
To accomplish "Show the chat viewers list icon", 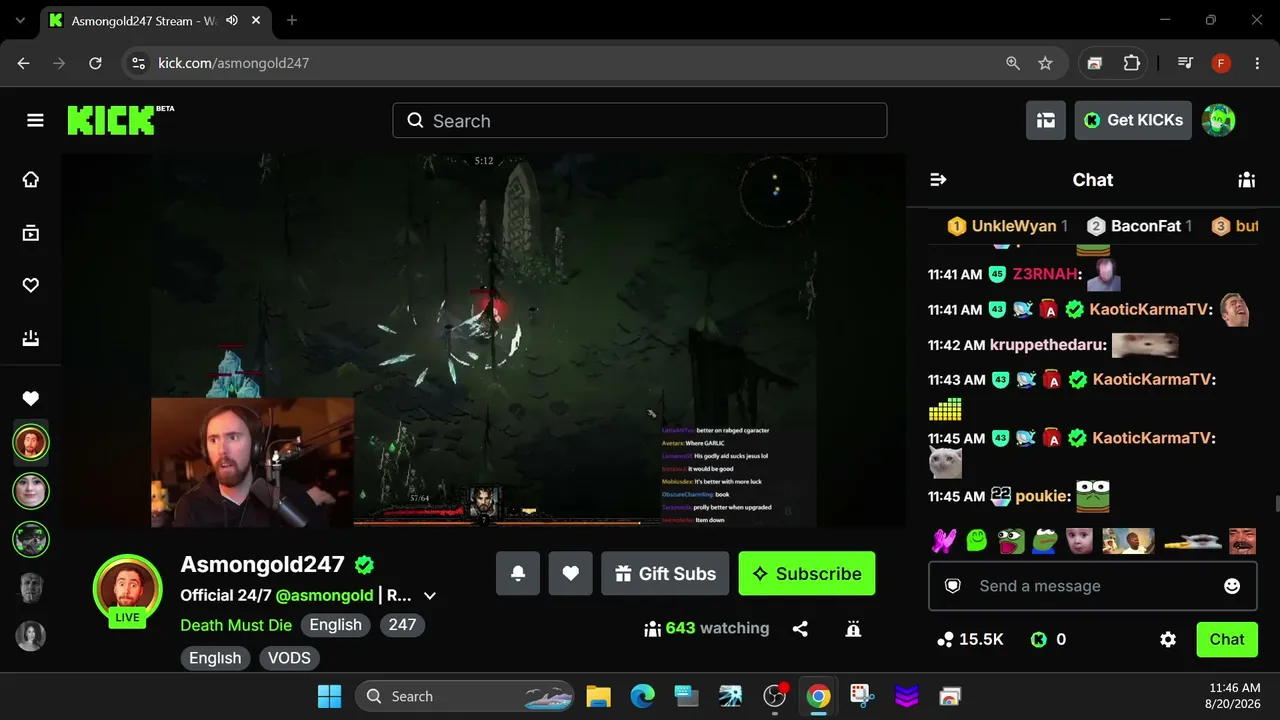I will point(1246,180).
